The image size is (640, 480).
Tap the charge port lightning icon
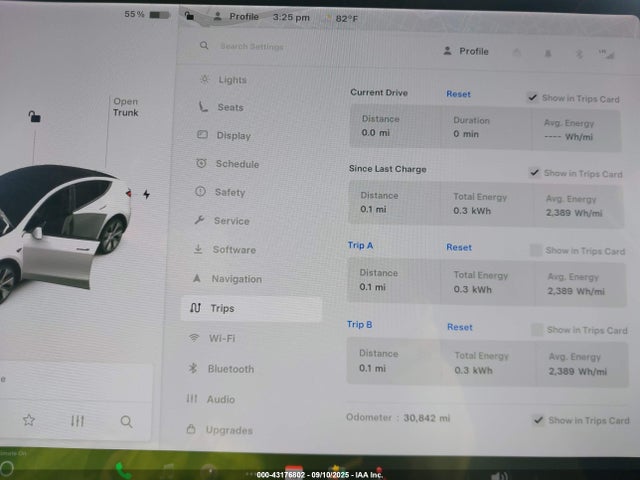pos(147,194)
